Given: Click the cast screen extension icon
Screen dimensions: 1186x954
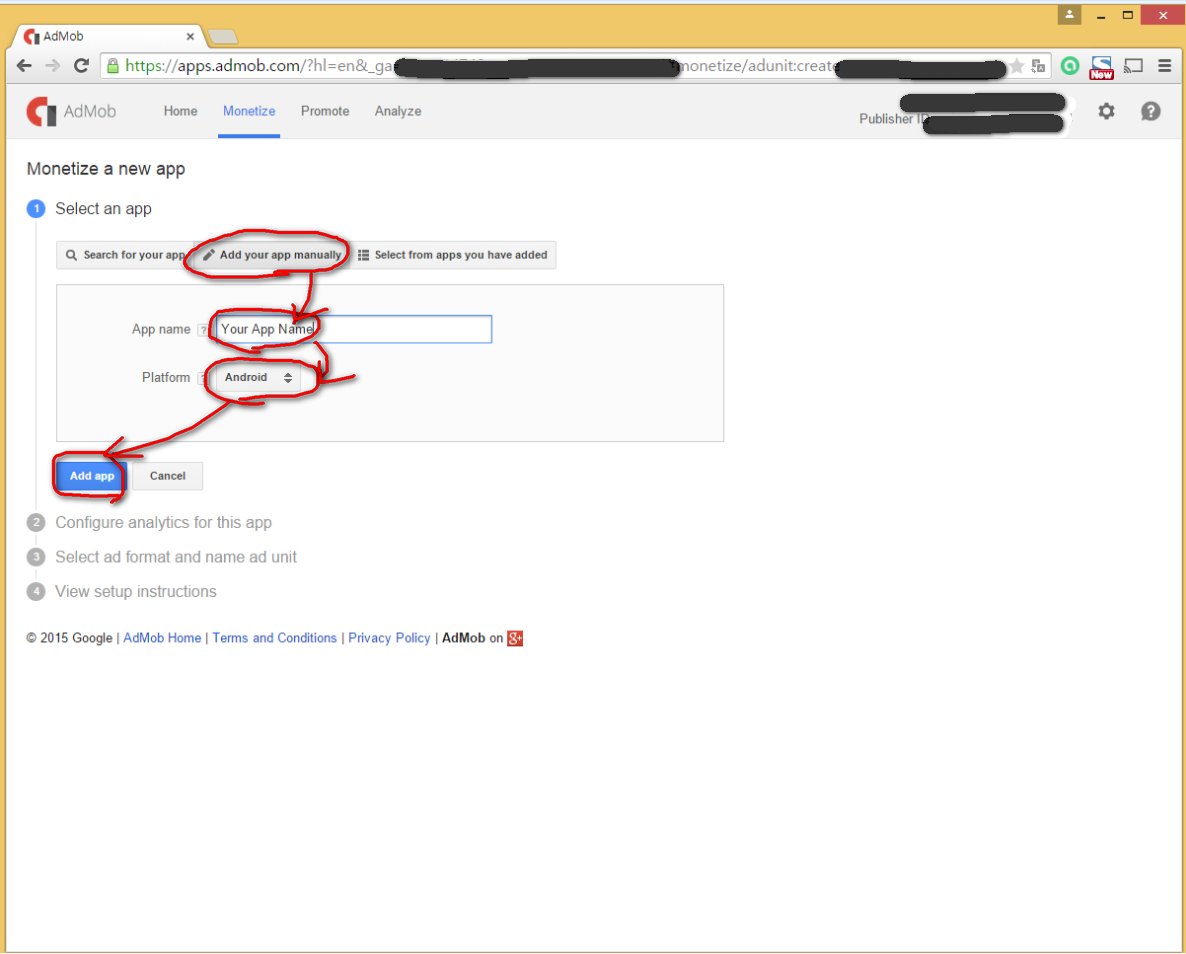Looking at the screenshot, I should (x=1133, y=66).
